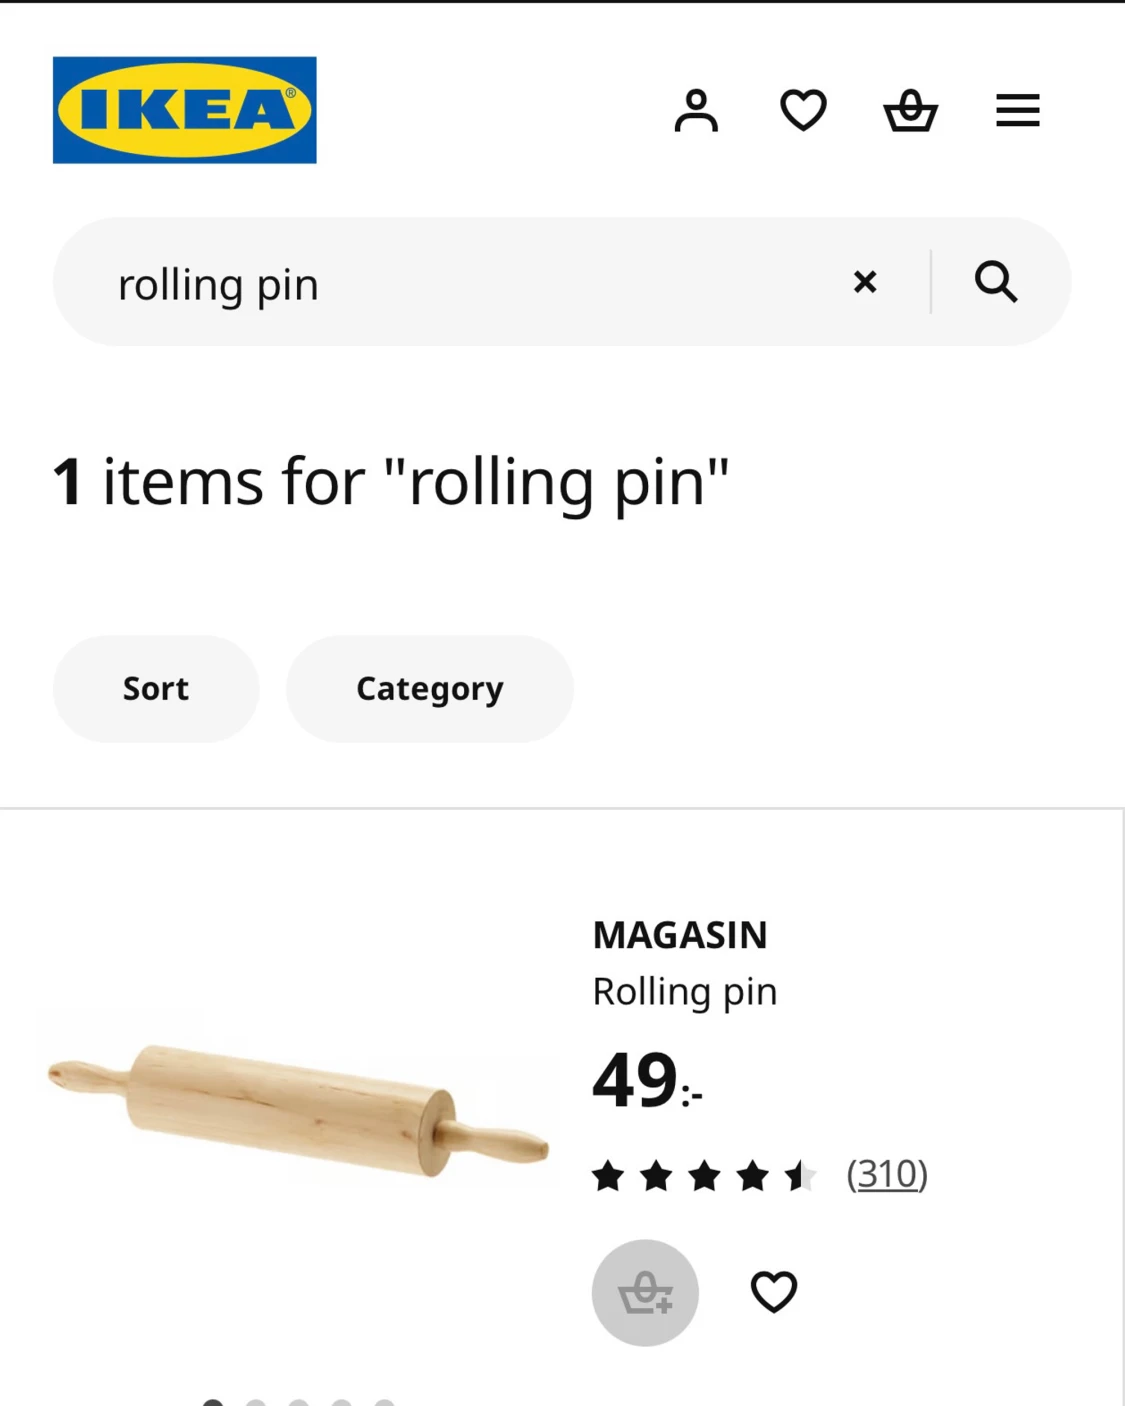Open the (310) reviews link
The image size is (1125, 1406).
pyautogui.click(x=887, y=1174)
